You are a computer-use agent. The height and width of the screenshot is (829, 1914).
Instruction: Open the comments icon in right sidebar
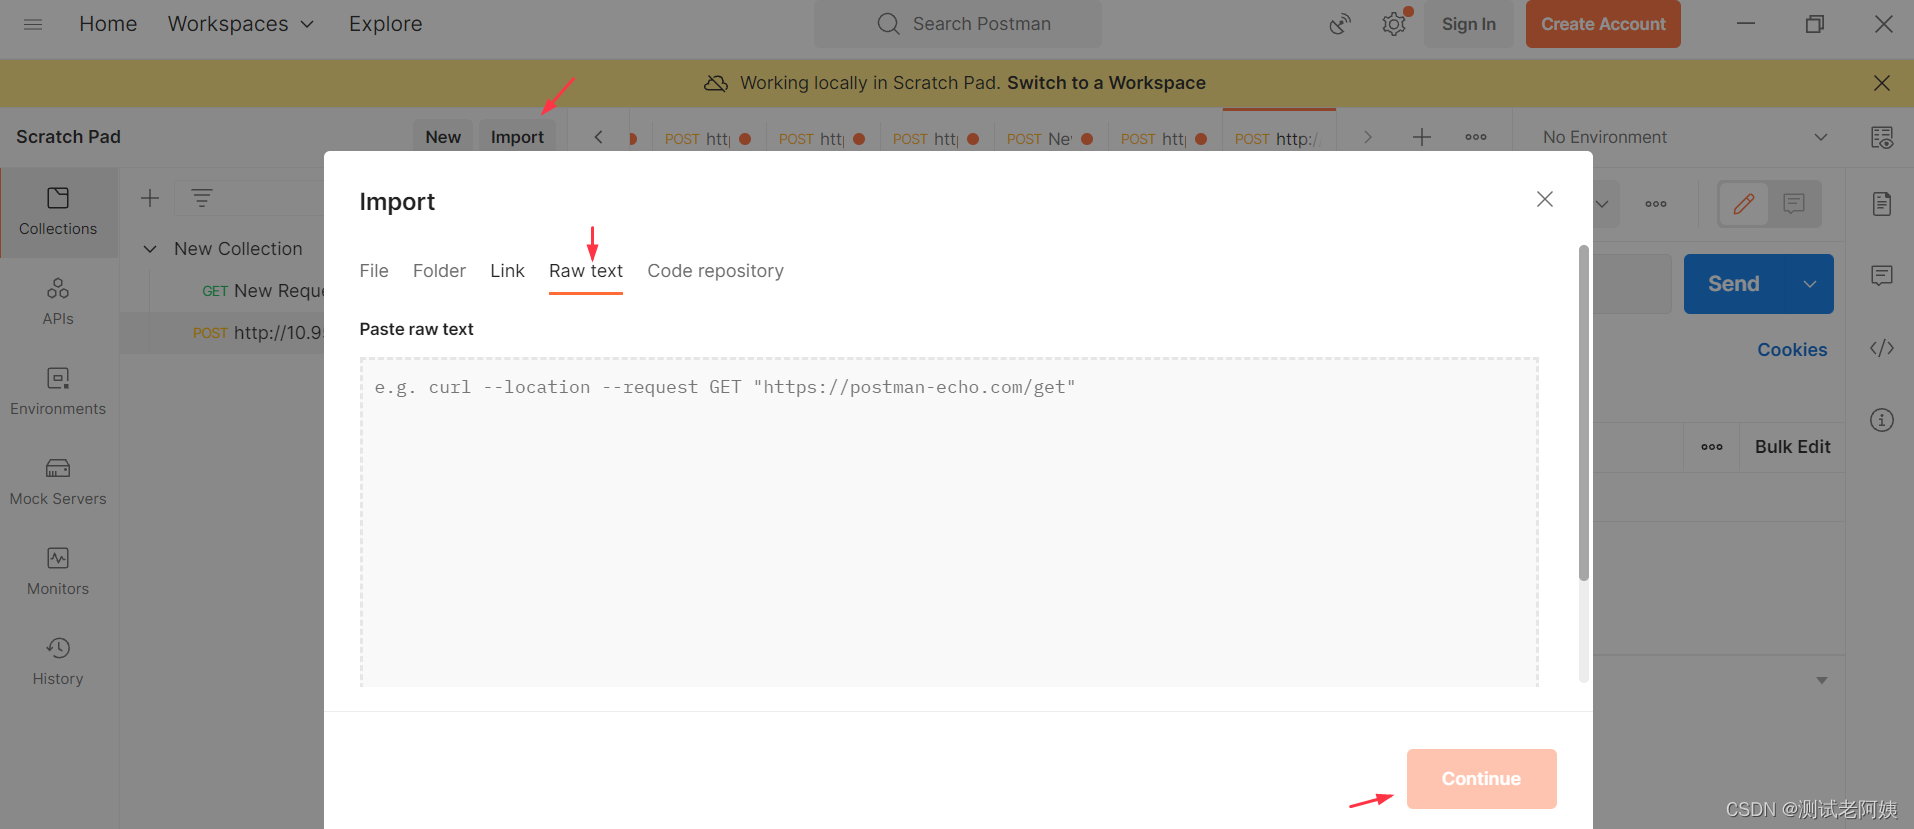[x=1881, y=275]
